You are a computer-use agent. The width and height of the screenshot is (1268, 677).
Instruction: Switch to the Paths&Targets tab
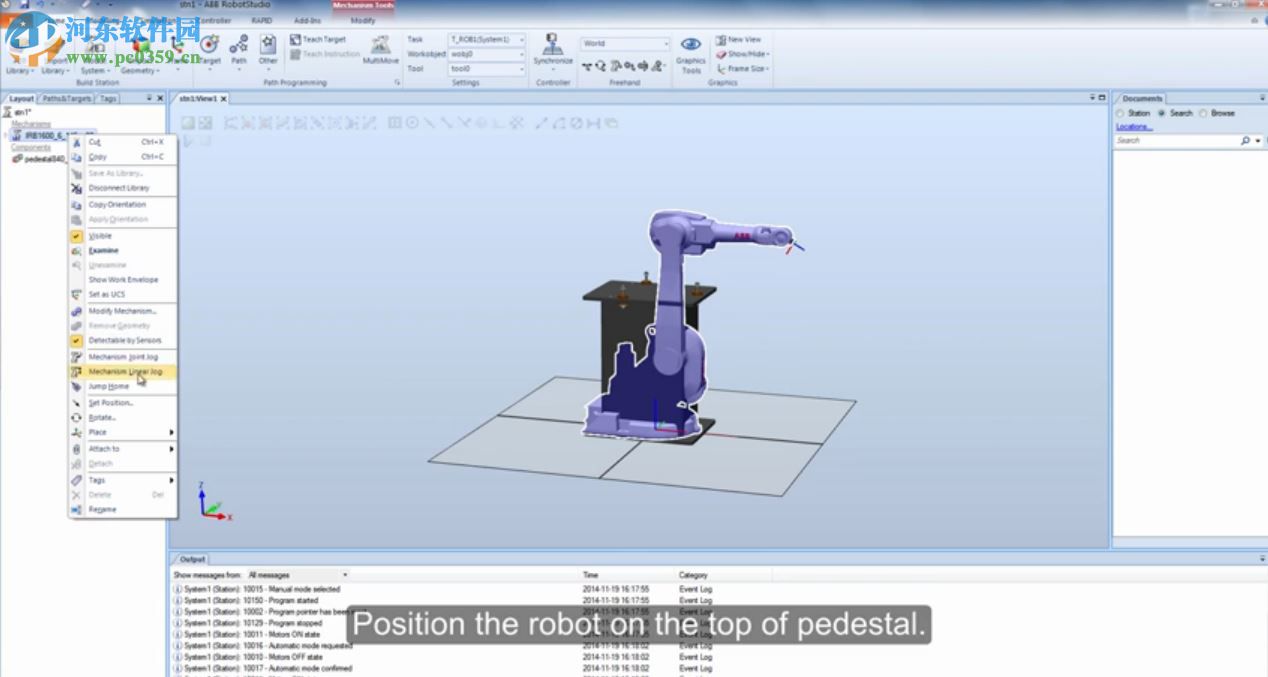tap(68, 98)
